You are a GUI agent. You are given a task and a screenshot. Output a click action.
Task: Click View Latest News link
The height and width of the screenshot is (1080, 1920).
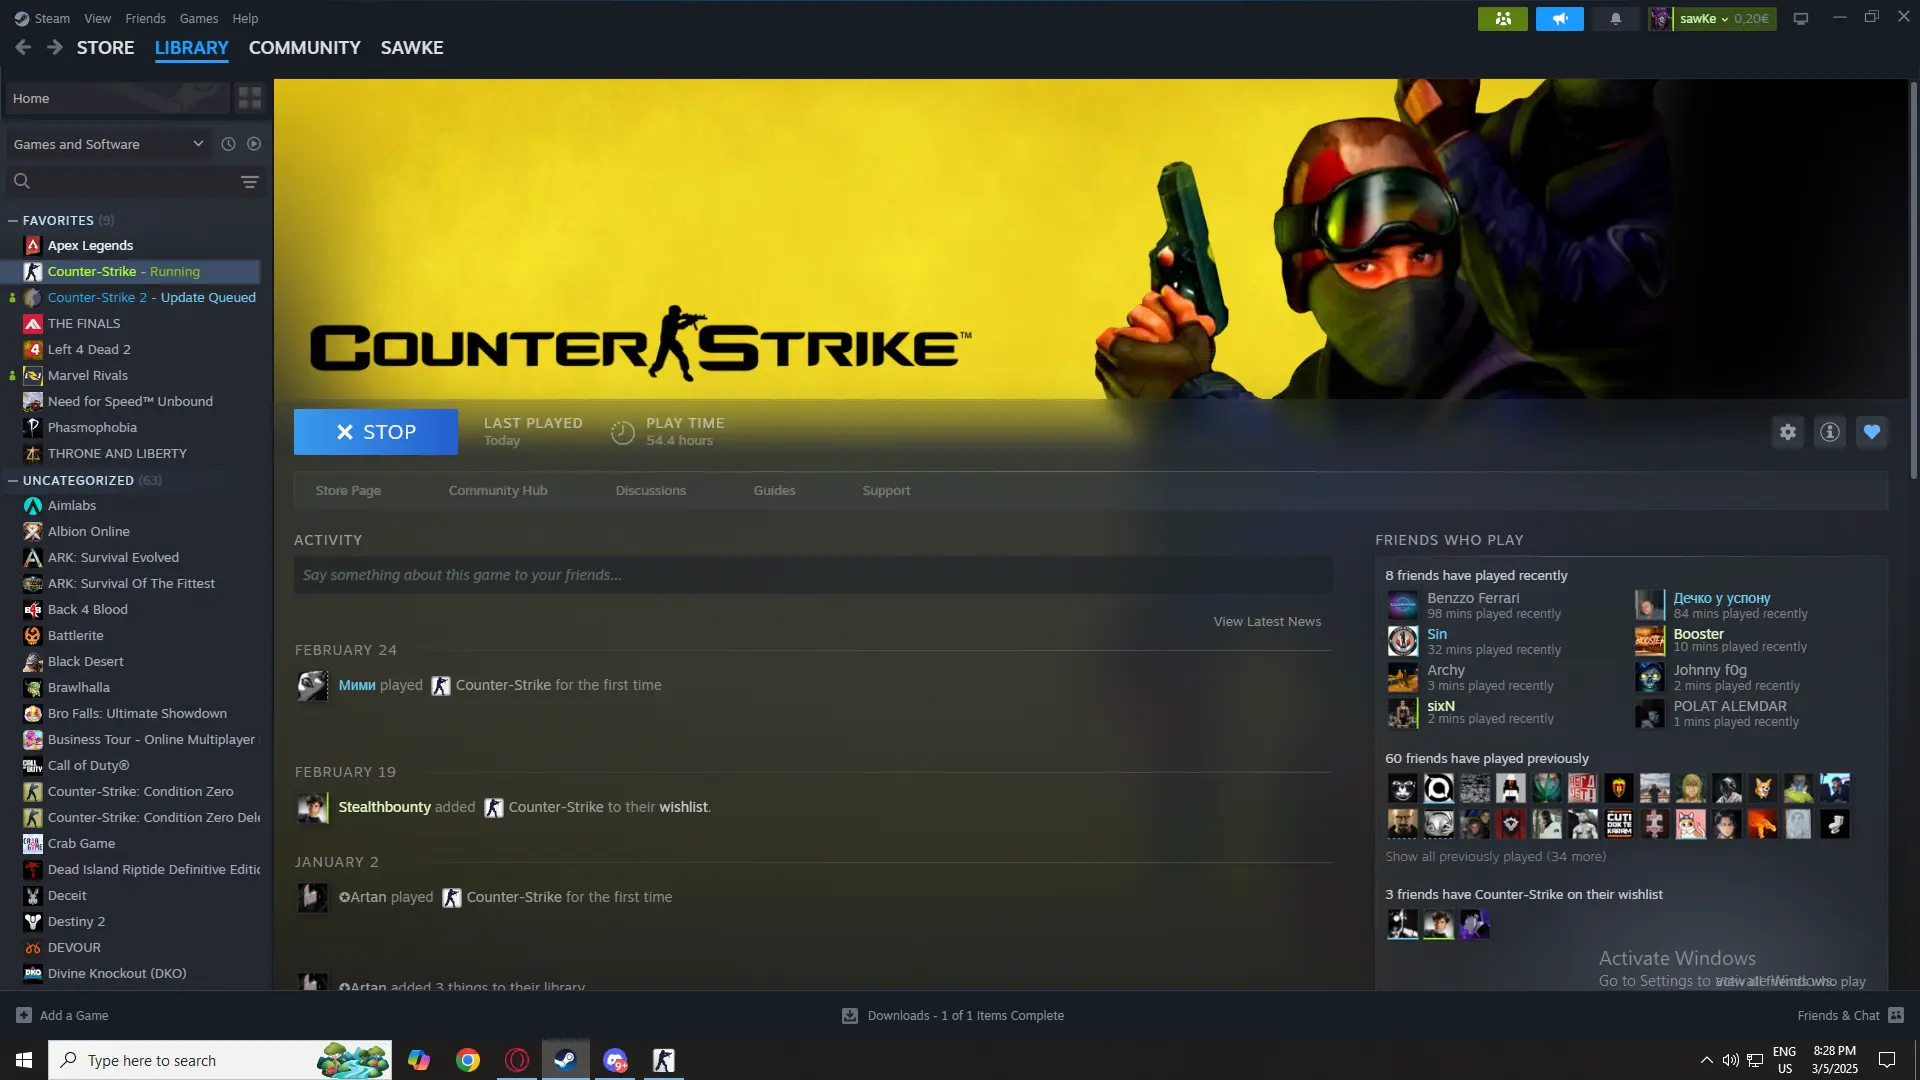point(1266,621)
